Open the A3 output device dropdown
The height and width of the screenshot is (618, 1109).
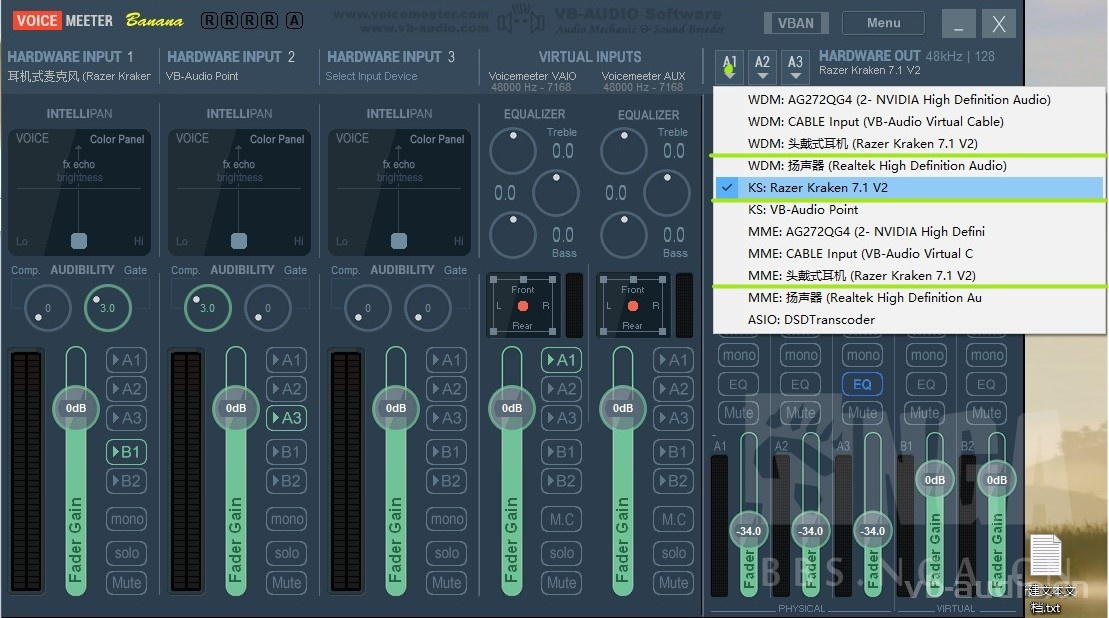[795, 64]
